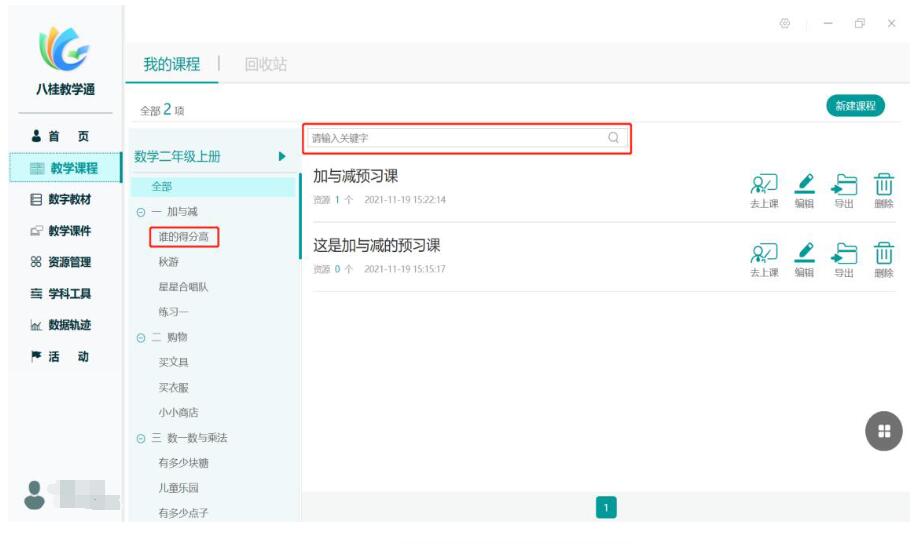
Task: Go to page 1 in pagination
Action: pyautogui.click(x=606, y=508)
